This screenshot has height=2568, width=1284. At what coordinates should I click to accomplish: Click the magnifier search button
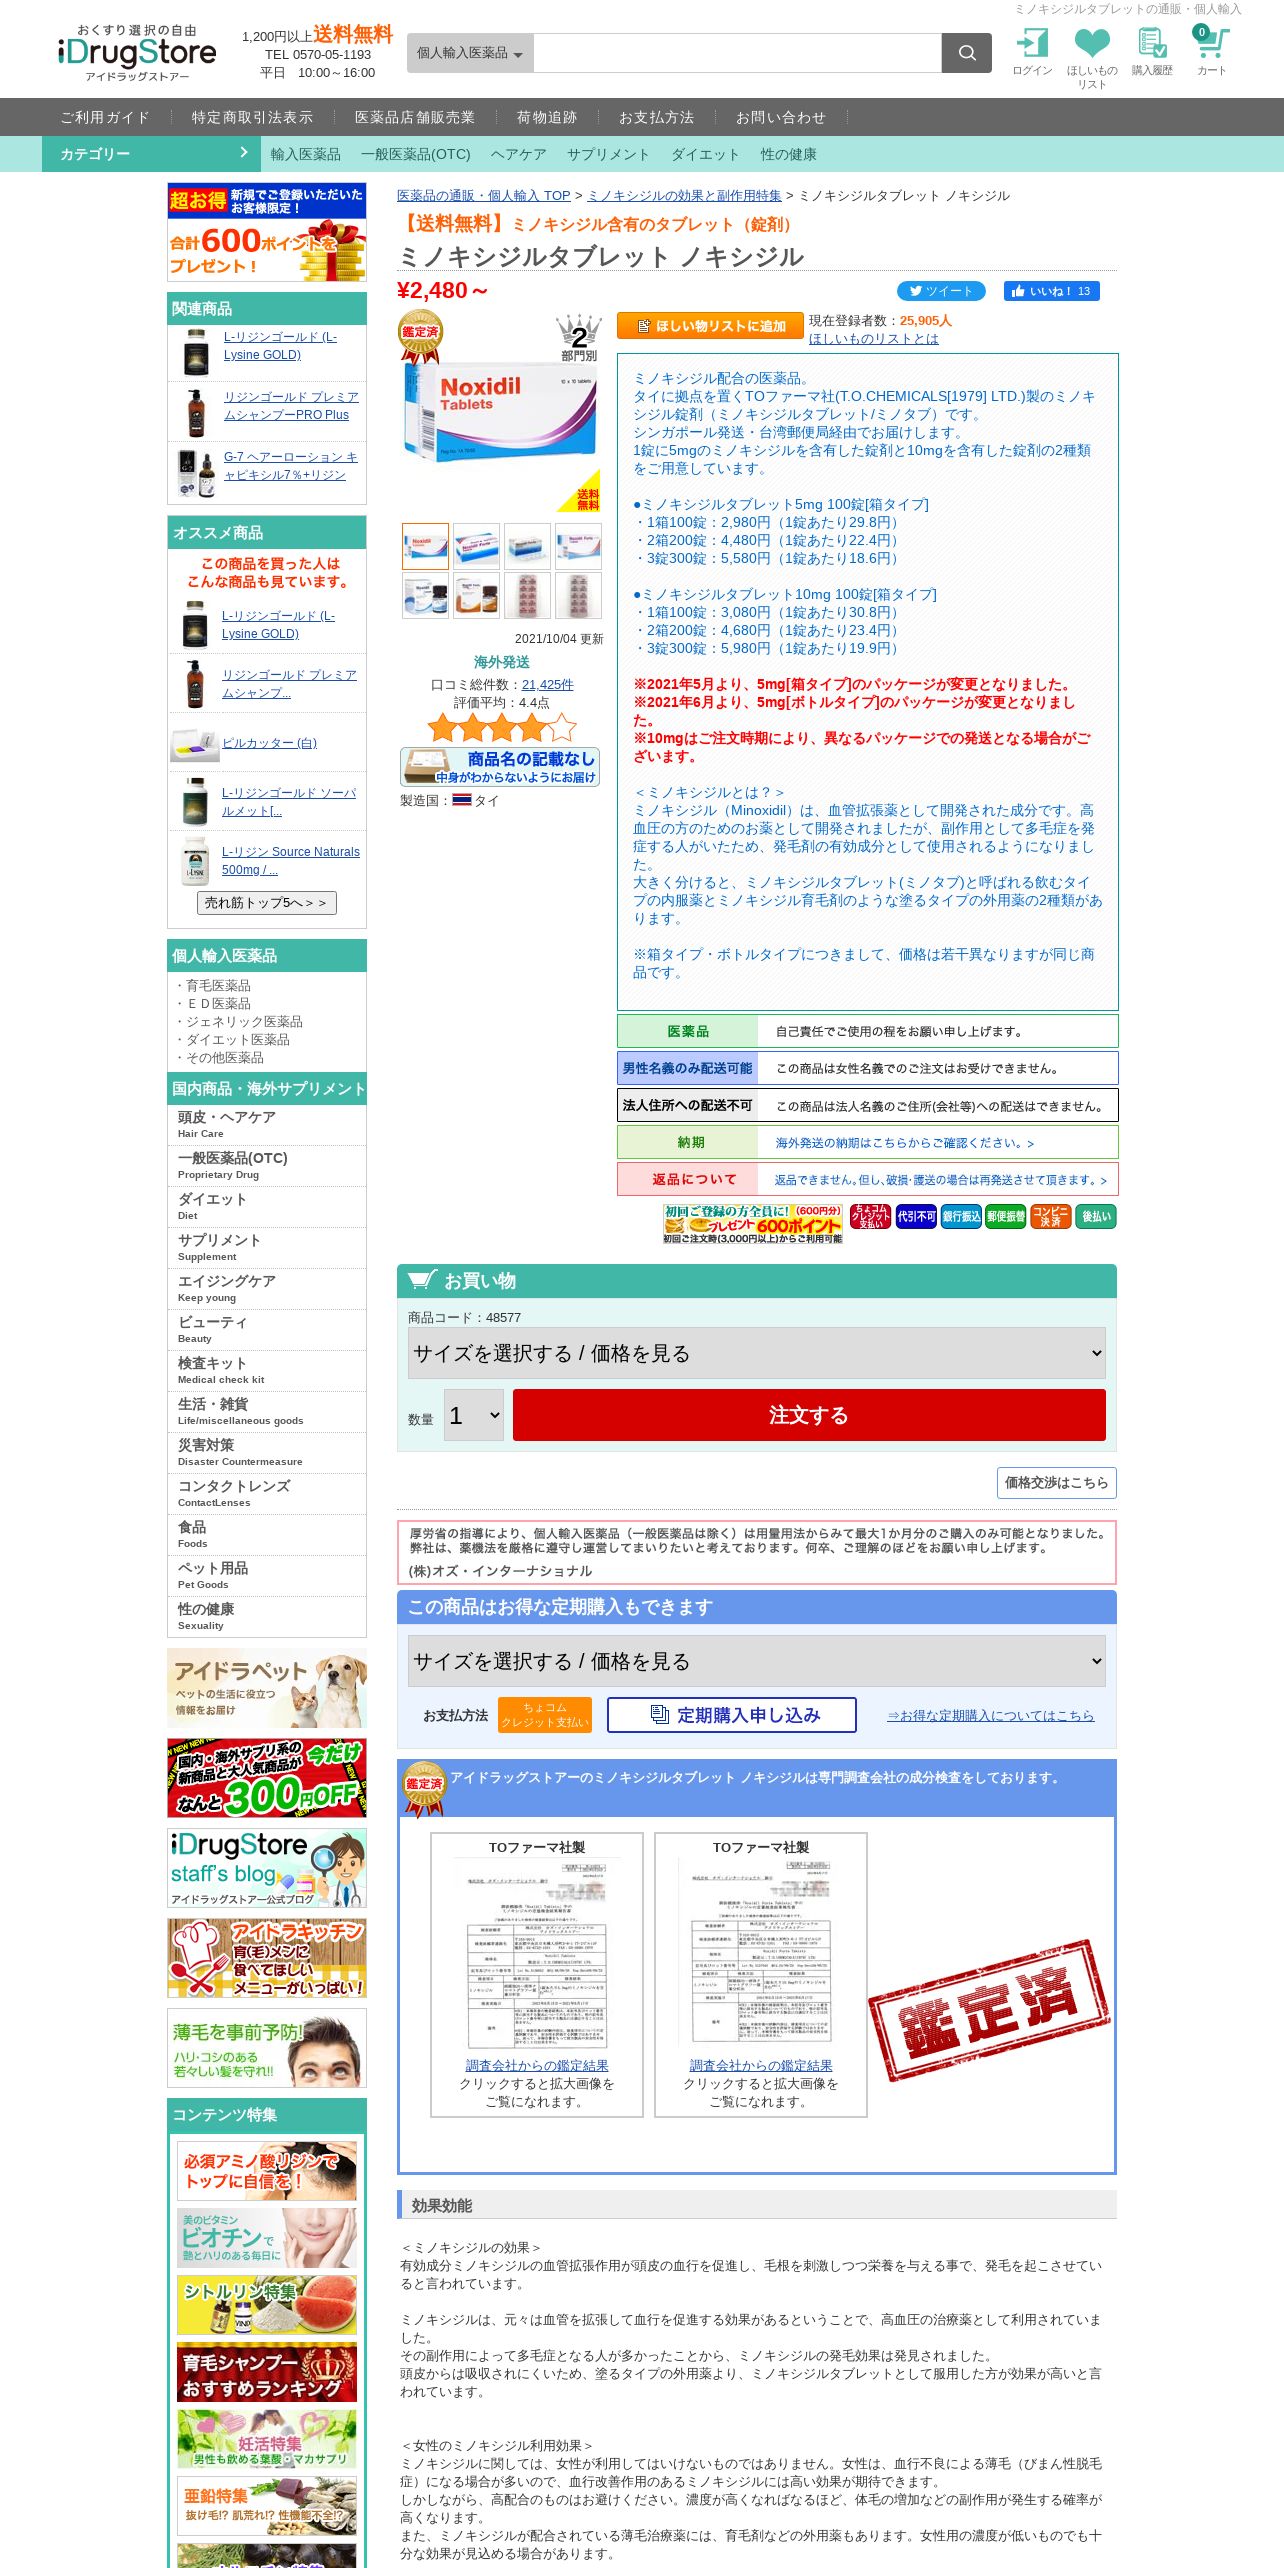pos(967,53)
